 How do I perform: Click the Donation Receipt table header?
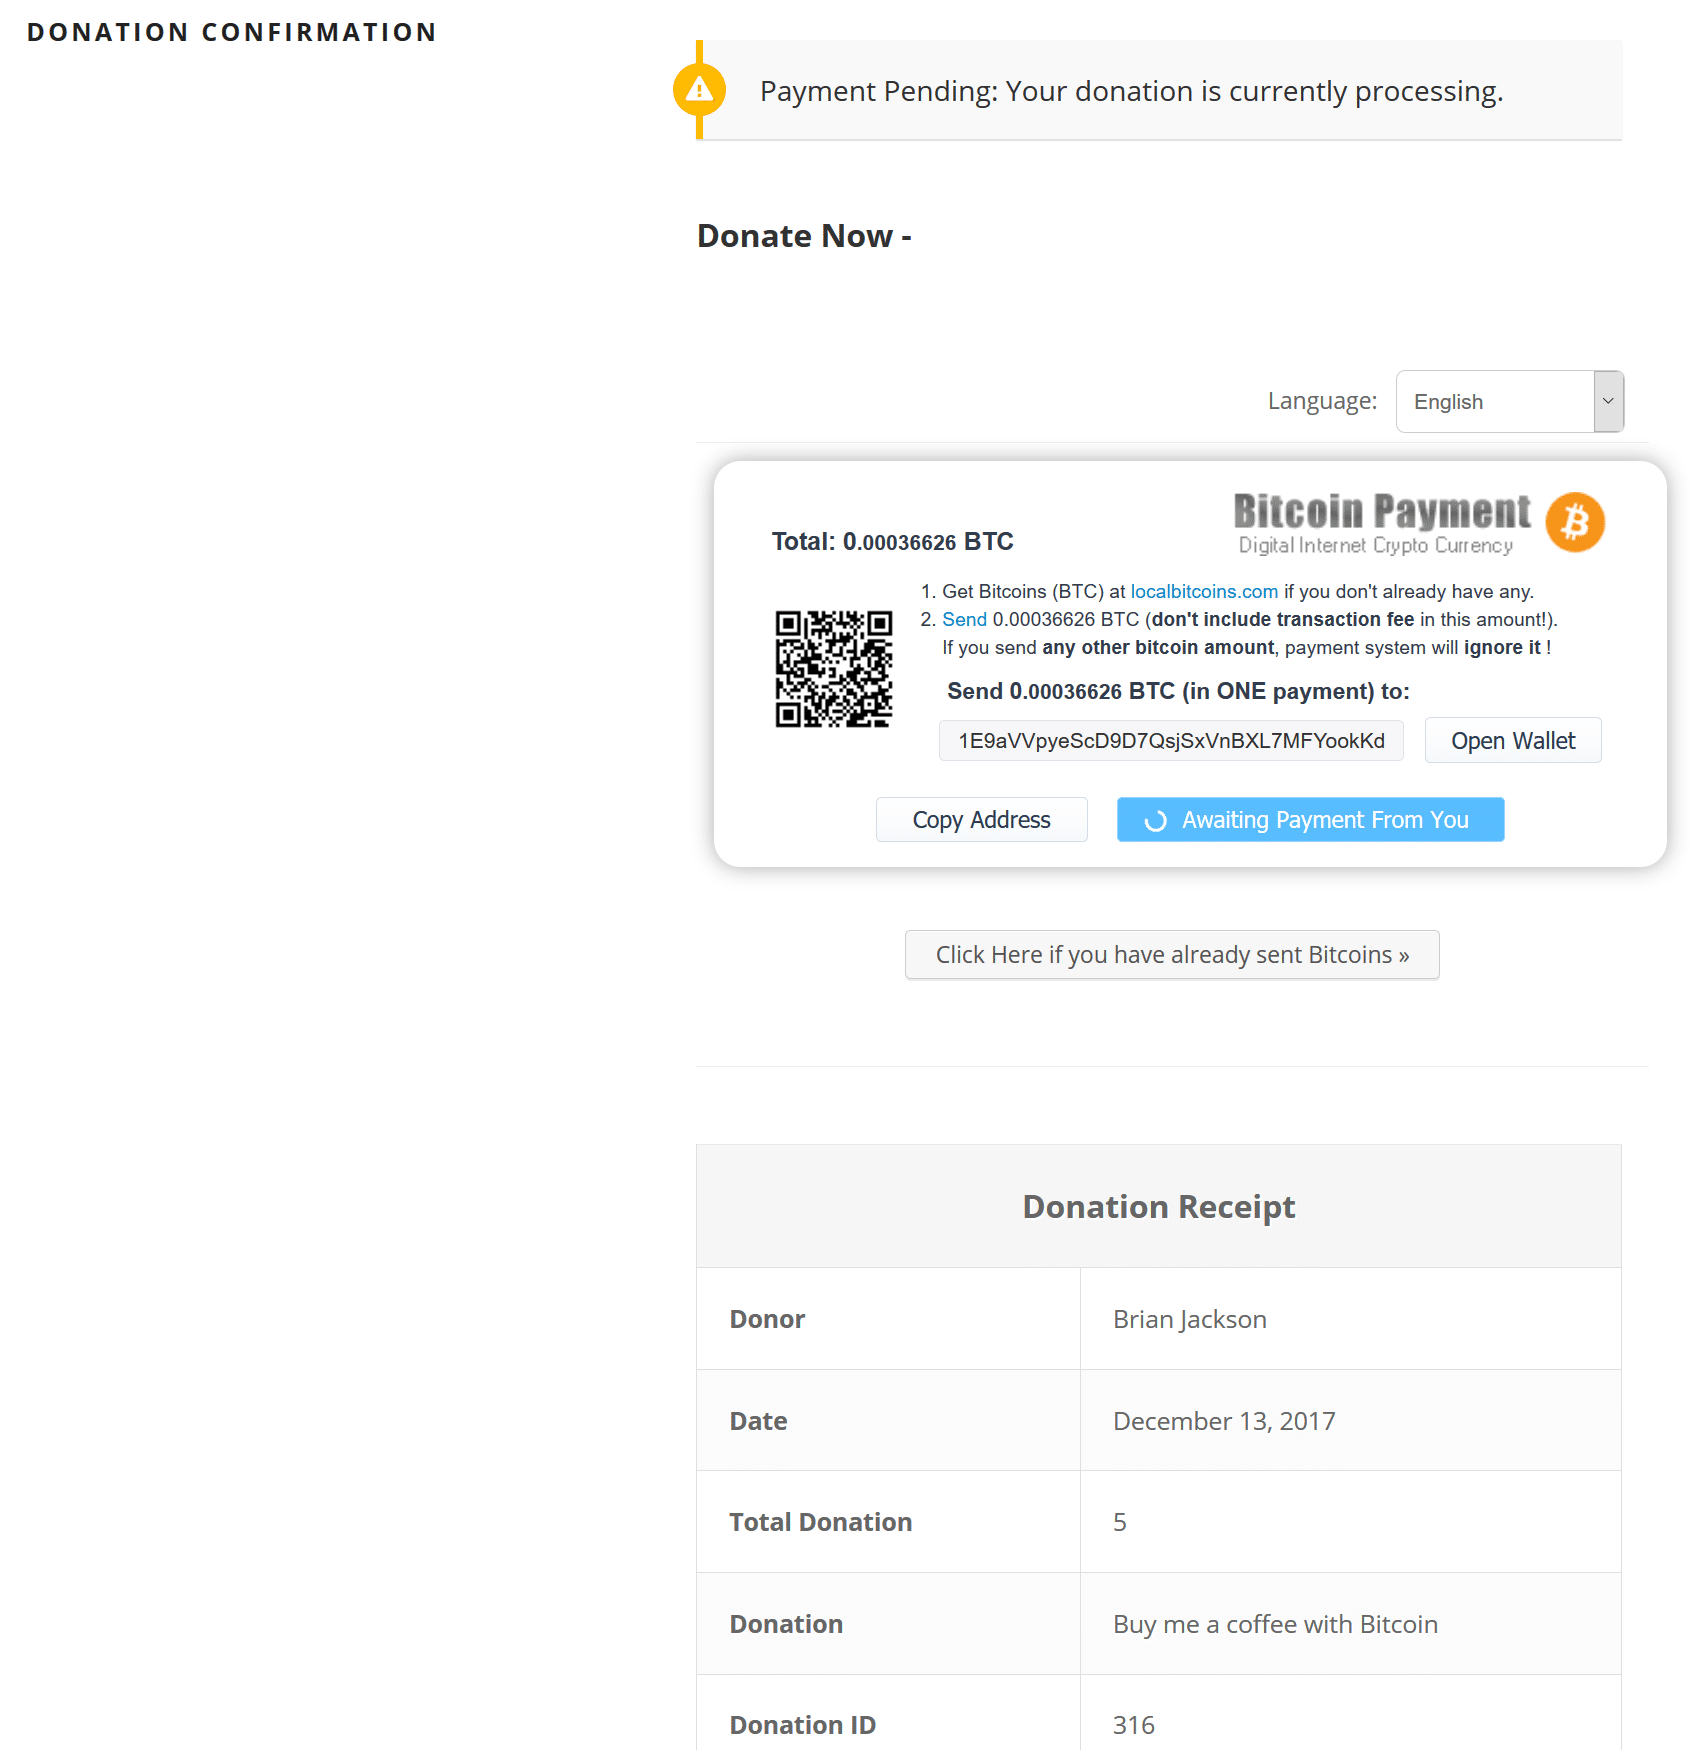pyautogui.click(x=1158, y=1206)
